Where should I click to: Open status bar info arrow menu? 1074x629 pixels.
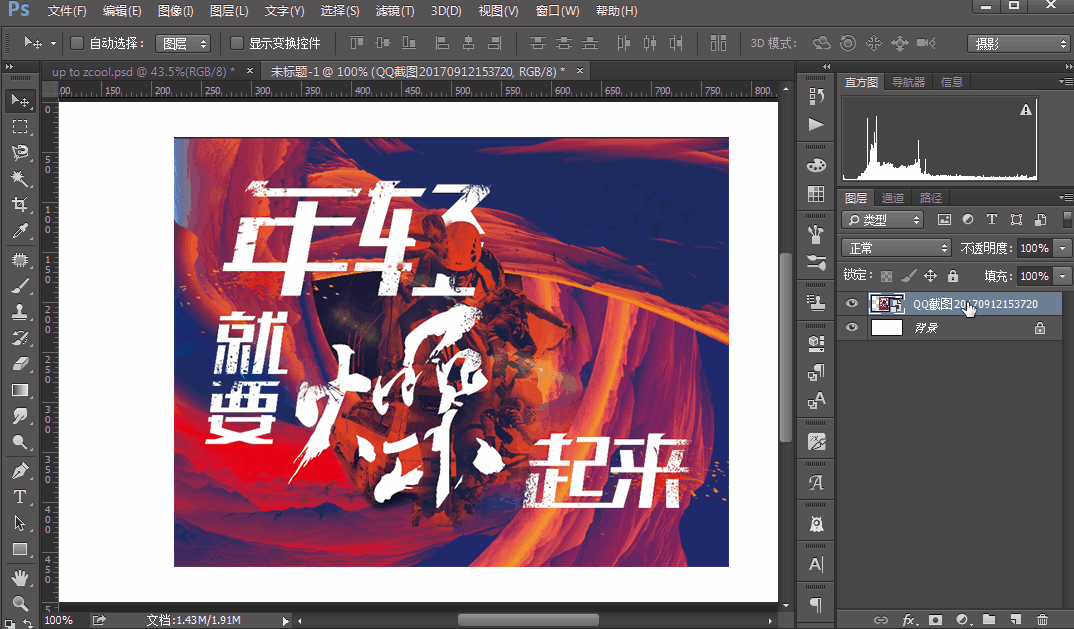point(286,620)
